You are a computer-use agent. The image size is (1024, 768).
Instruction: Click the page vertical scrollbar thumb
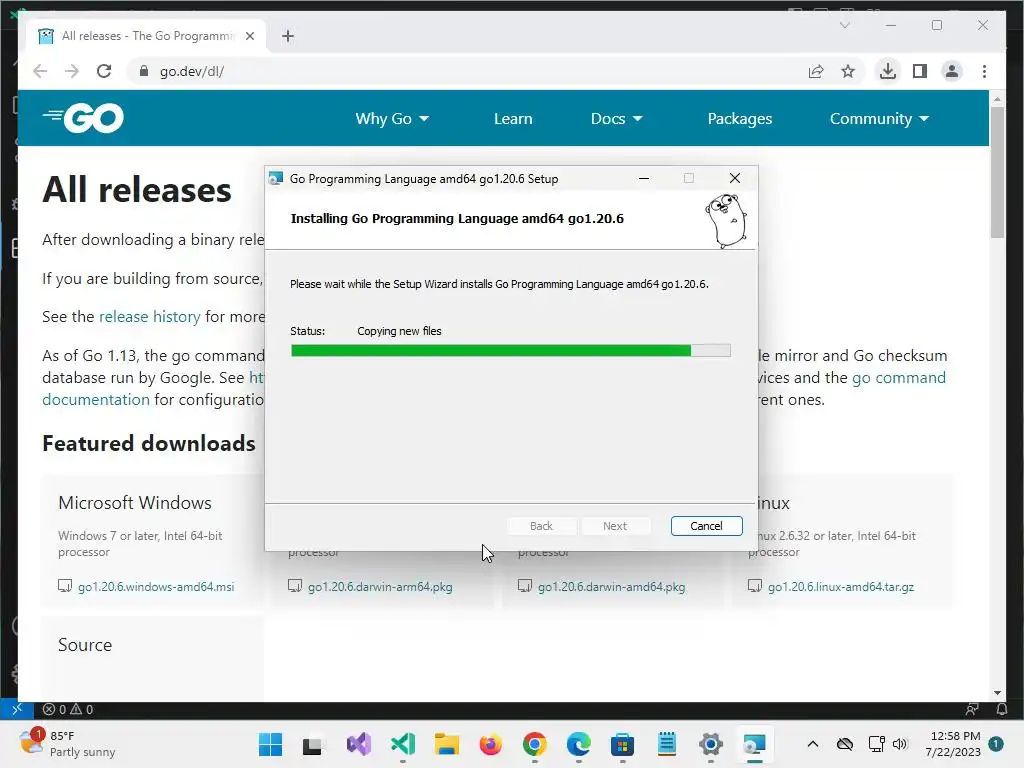point(997,172)
